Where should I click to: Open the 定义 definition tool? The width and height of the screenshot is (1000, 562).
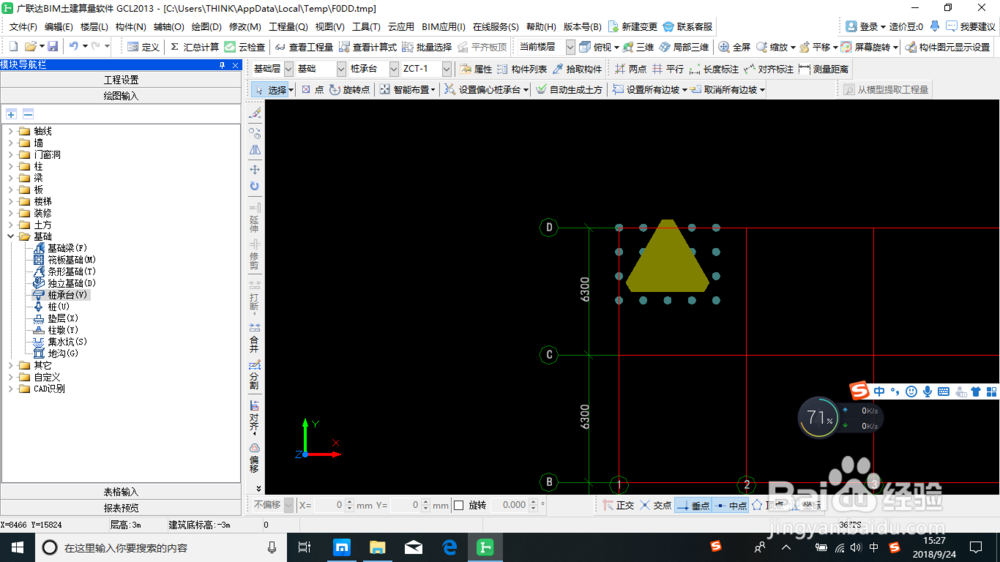[143, 47]
